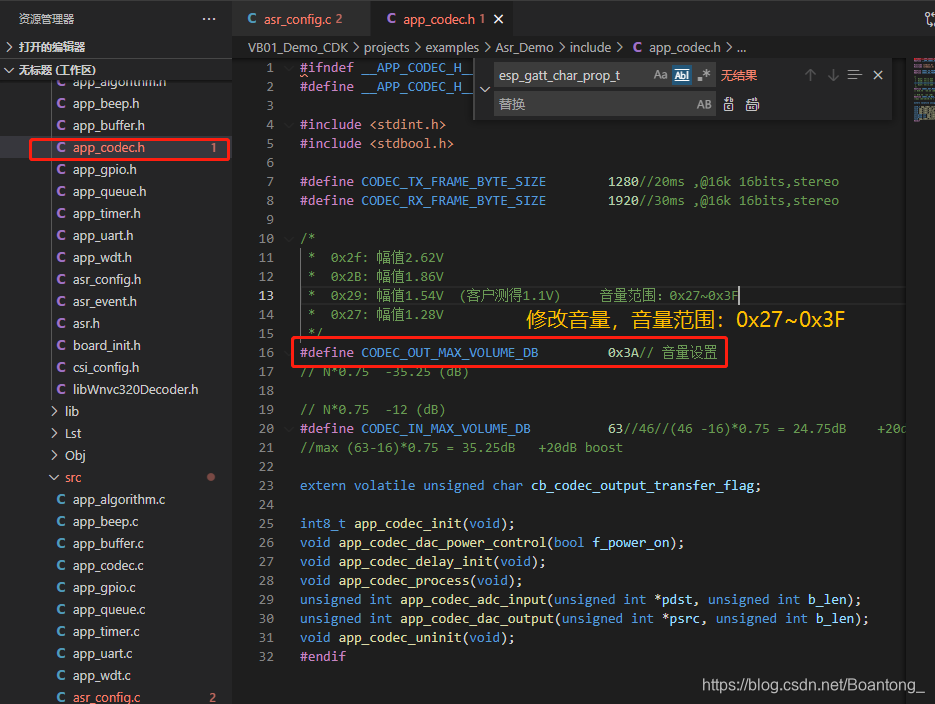Close the app_codec.h tab
Viewport: 935px width, 704px height.
[x=499, y=19]
